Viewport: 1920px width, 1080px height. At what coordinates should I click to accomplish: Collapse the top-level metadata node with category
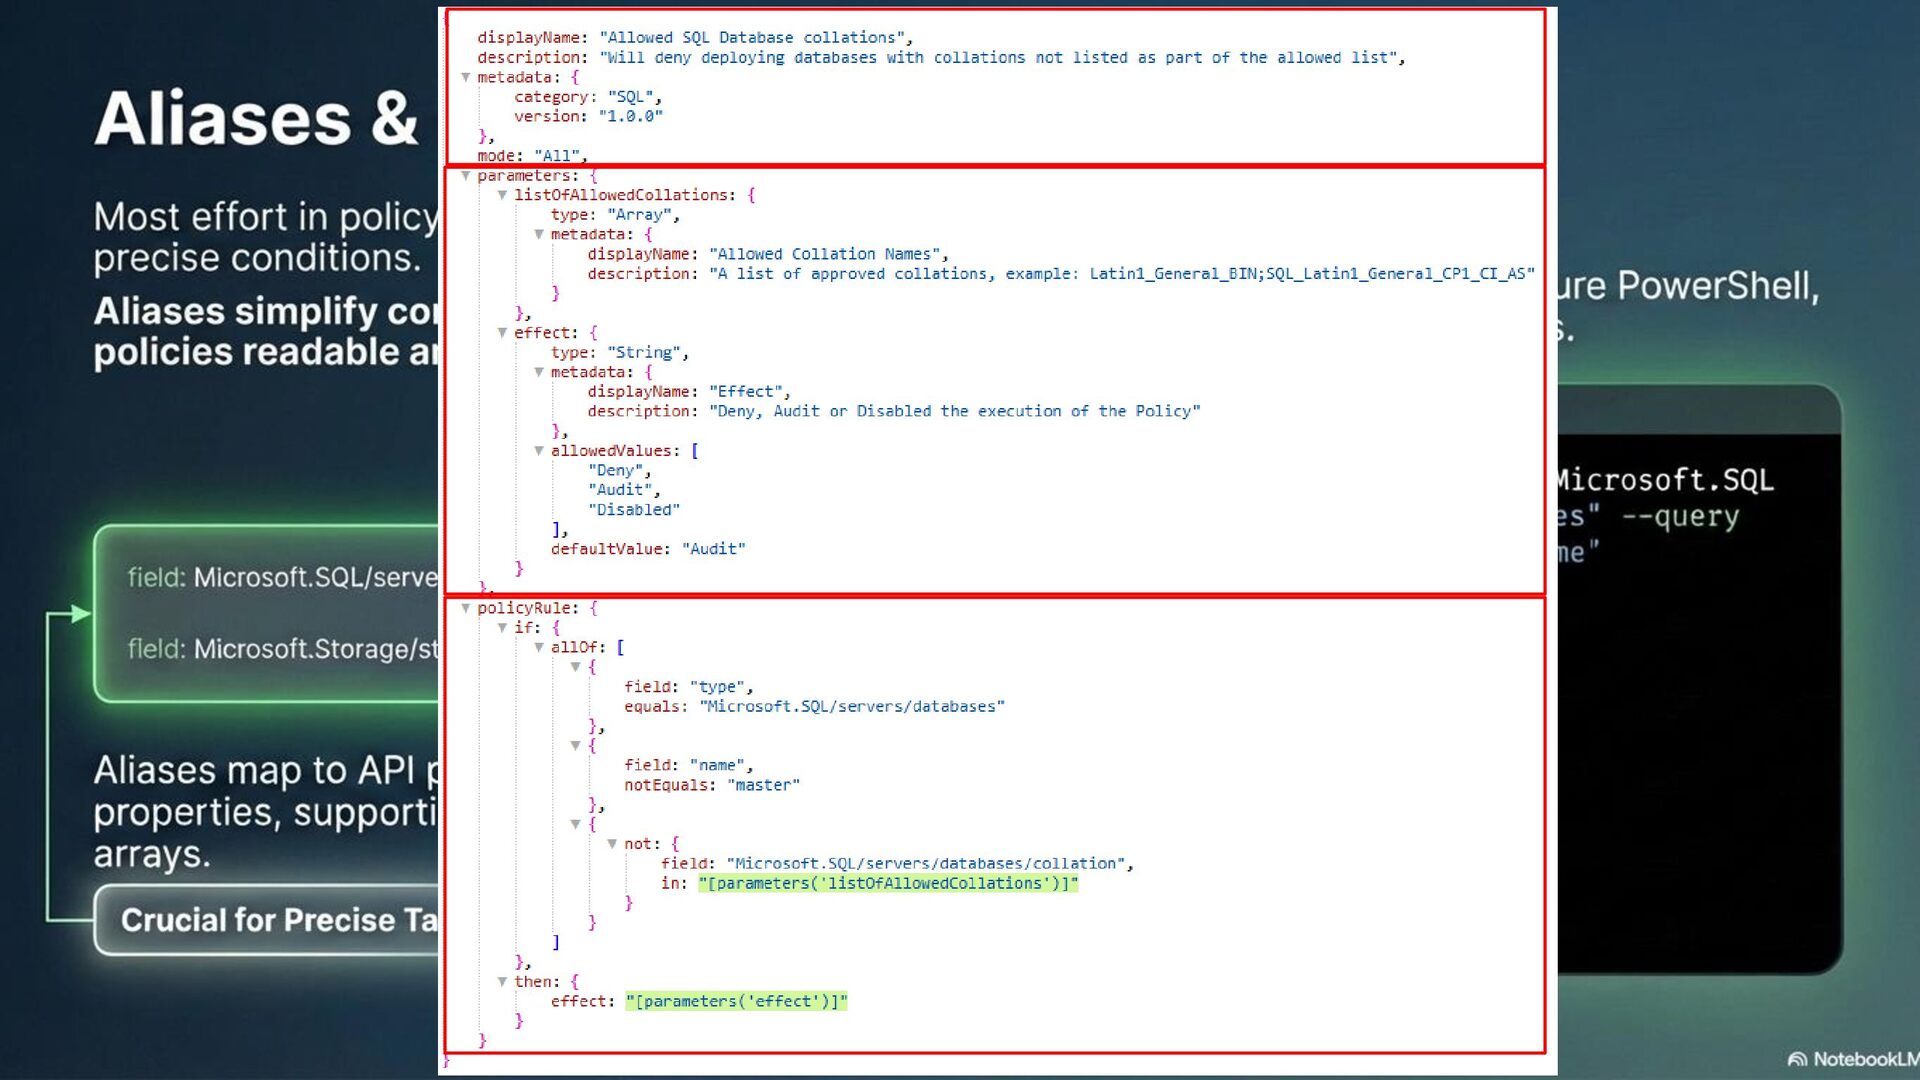pyautogui.click(x=465, y=77)
